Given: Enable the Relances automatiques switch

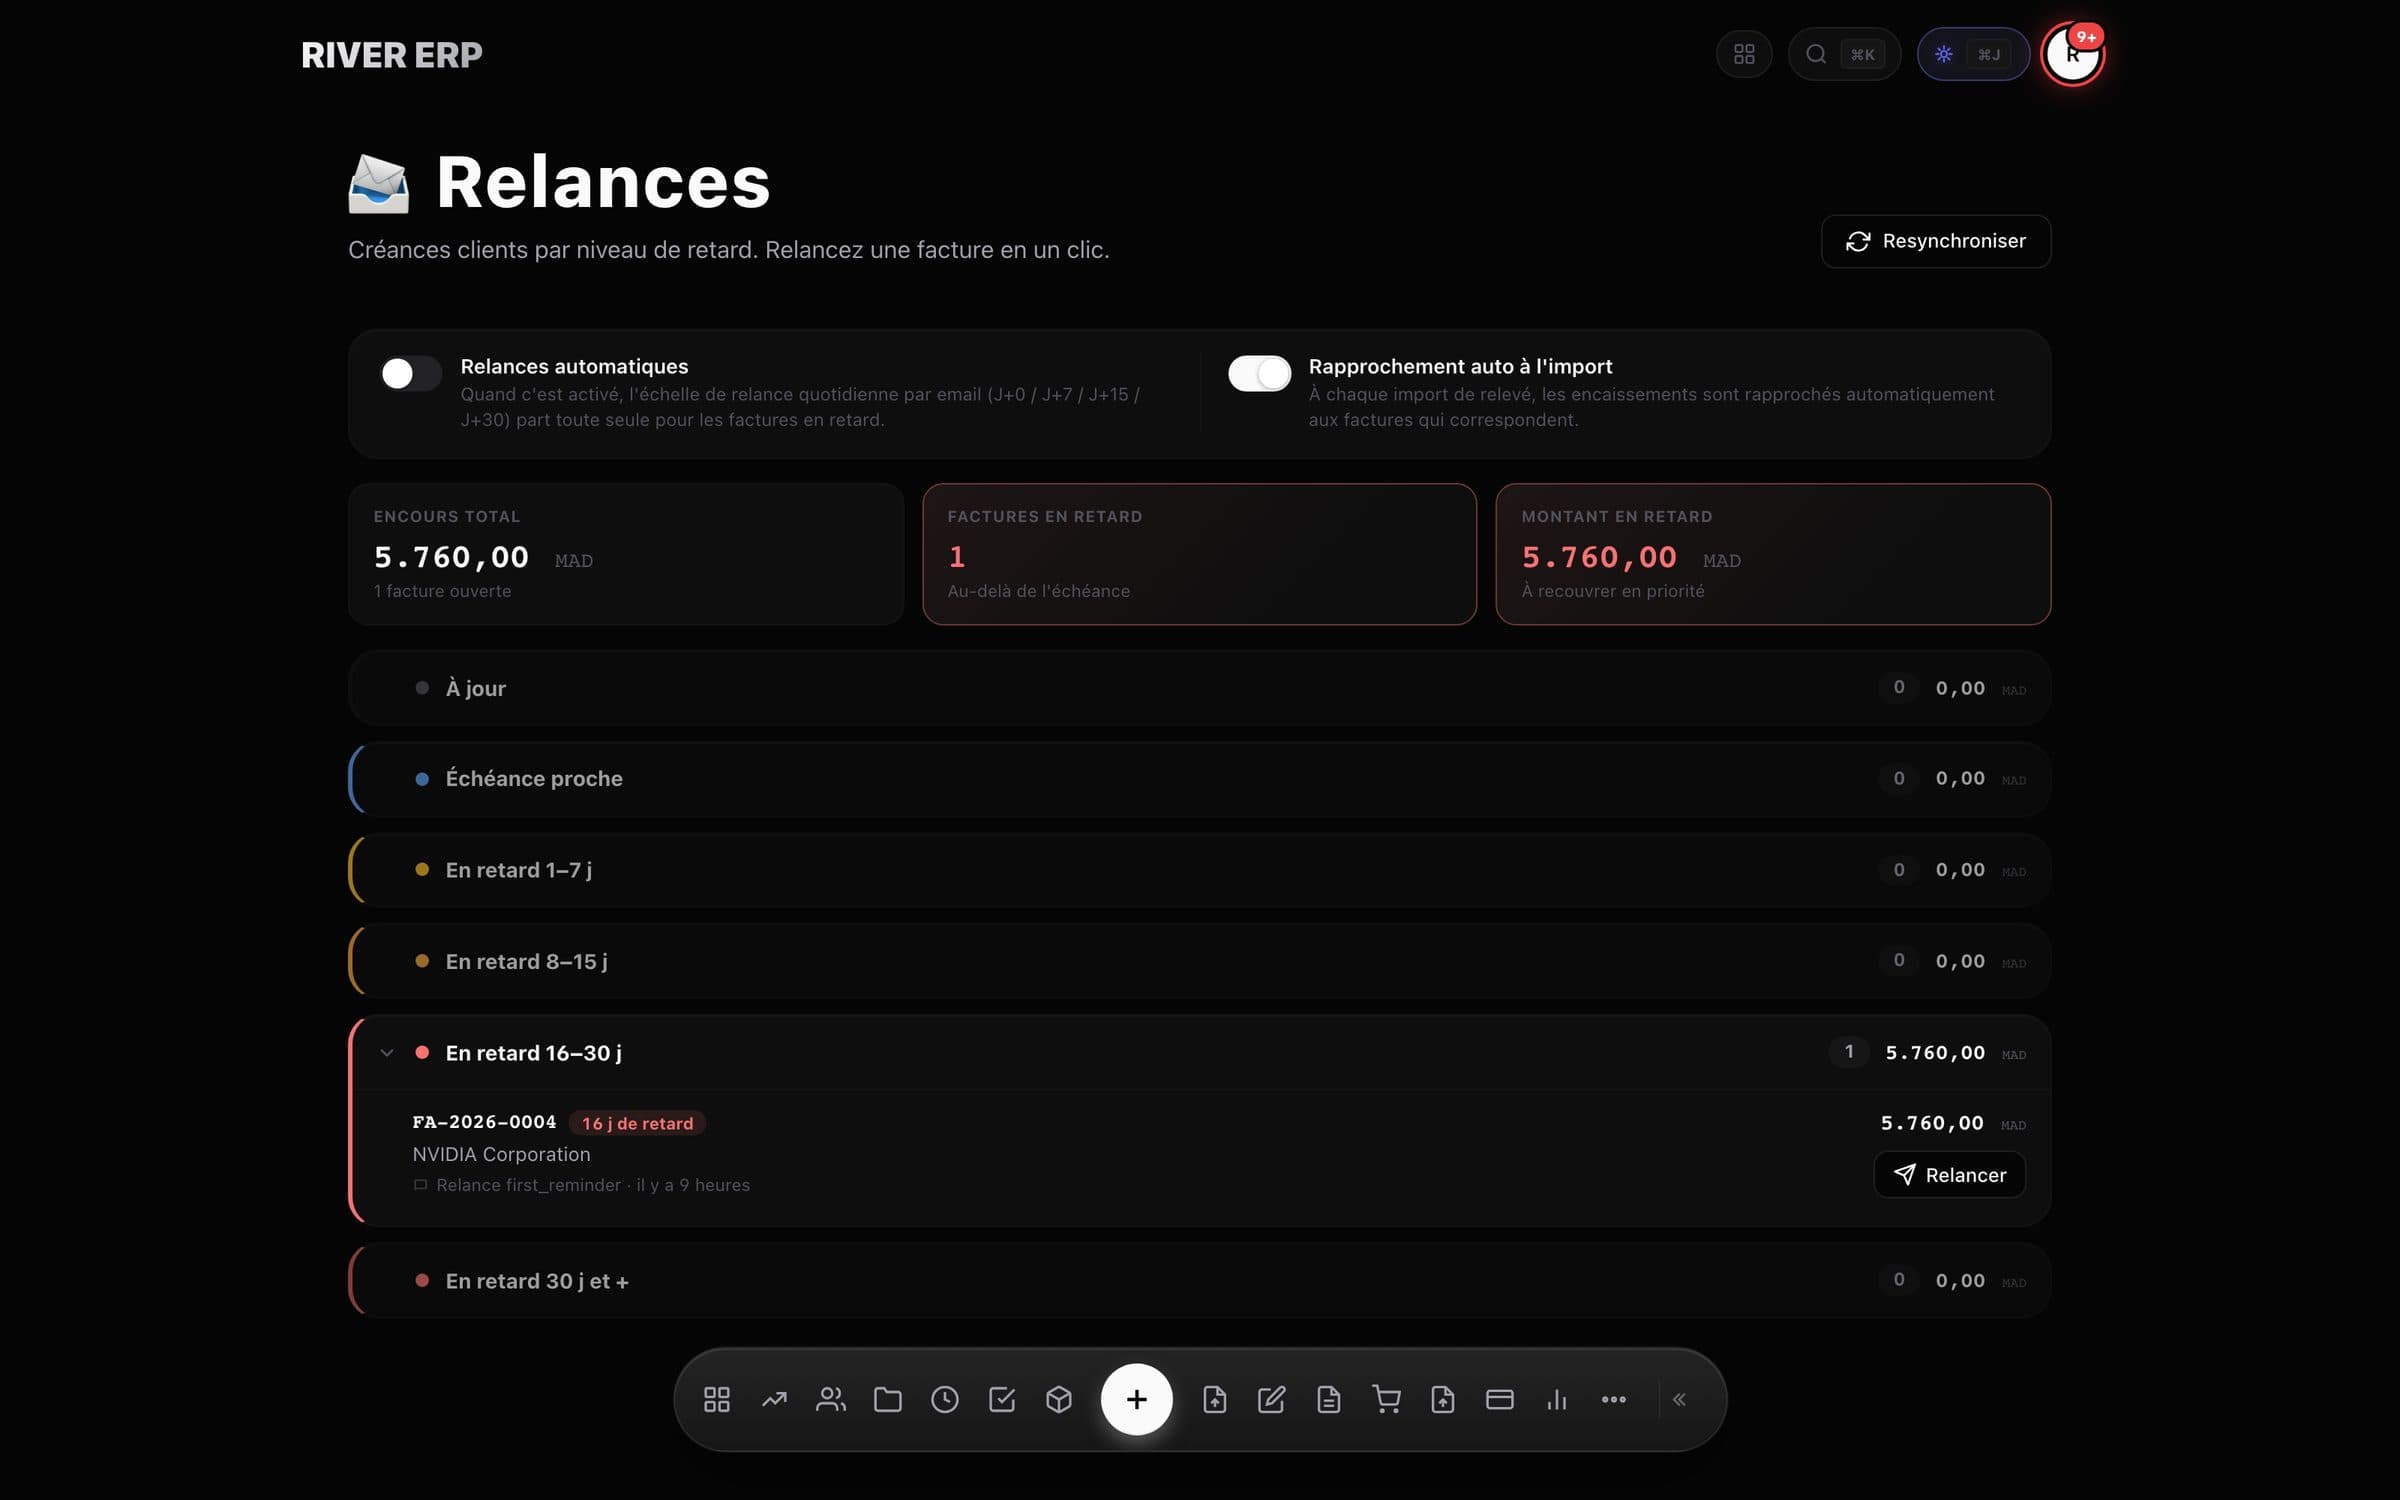Looking at the screenshot, I should [x=411, y=373].
